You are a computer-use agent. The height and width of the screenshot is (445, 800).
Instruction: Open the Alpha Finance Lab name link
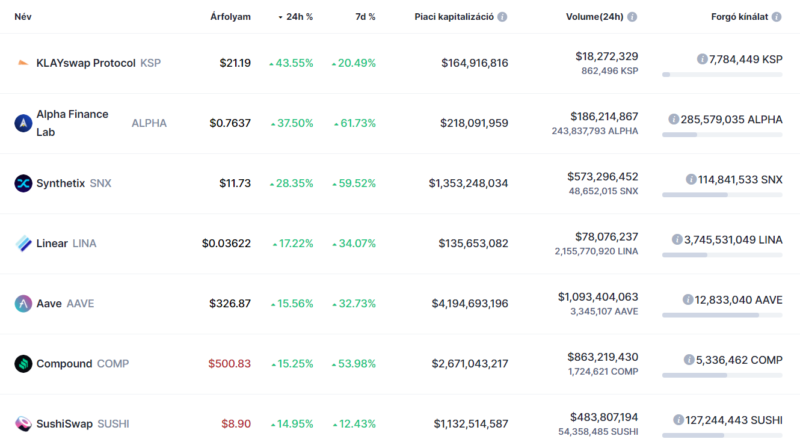pyautogui.click(x=72, y=123)
